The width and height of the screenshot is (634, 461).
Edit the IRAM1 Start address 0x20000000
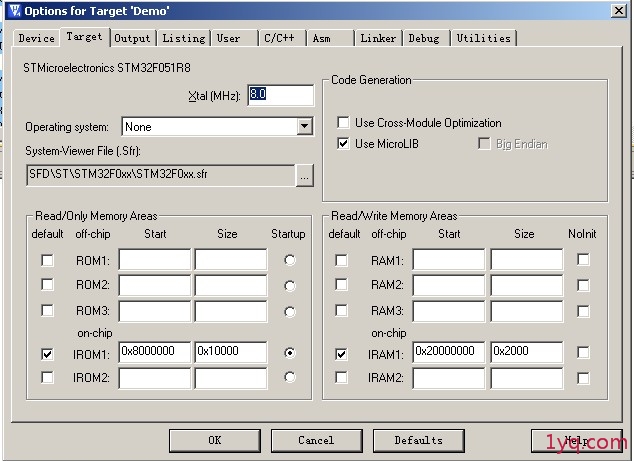click(448, 352)
